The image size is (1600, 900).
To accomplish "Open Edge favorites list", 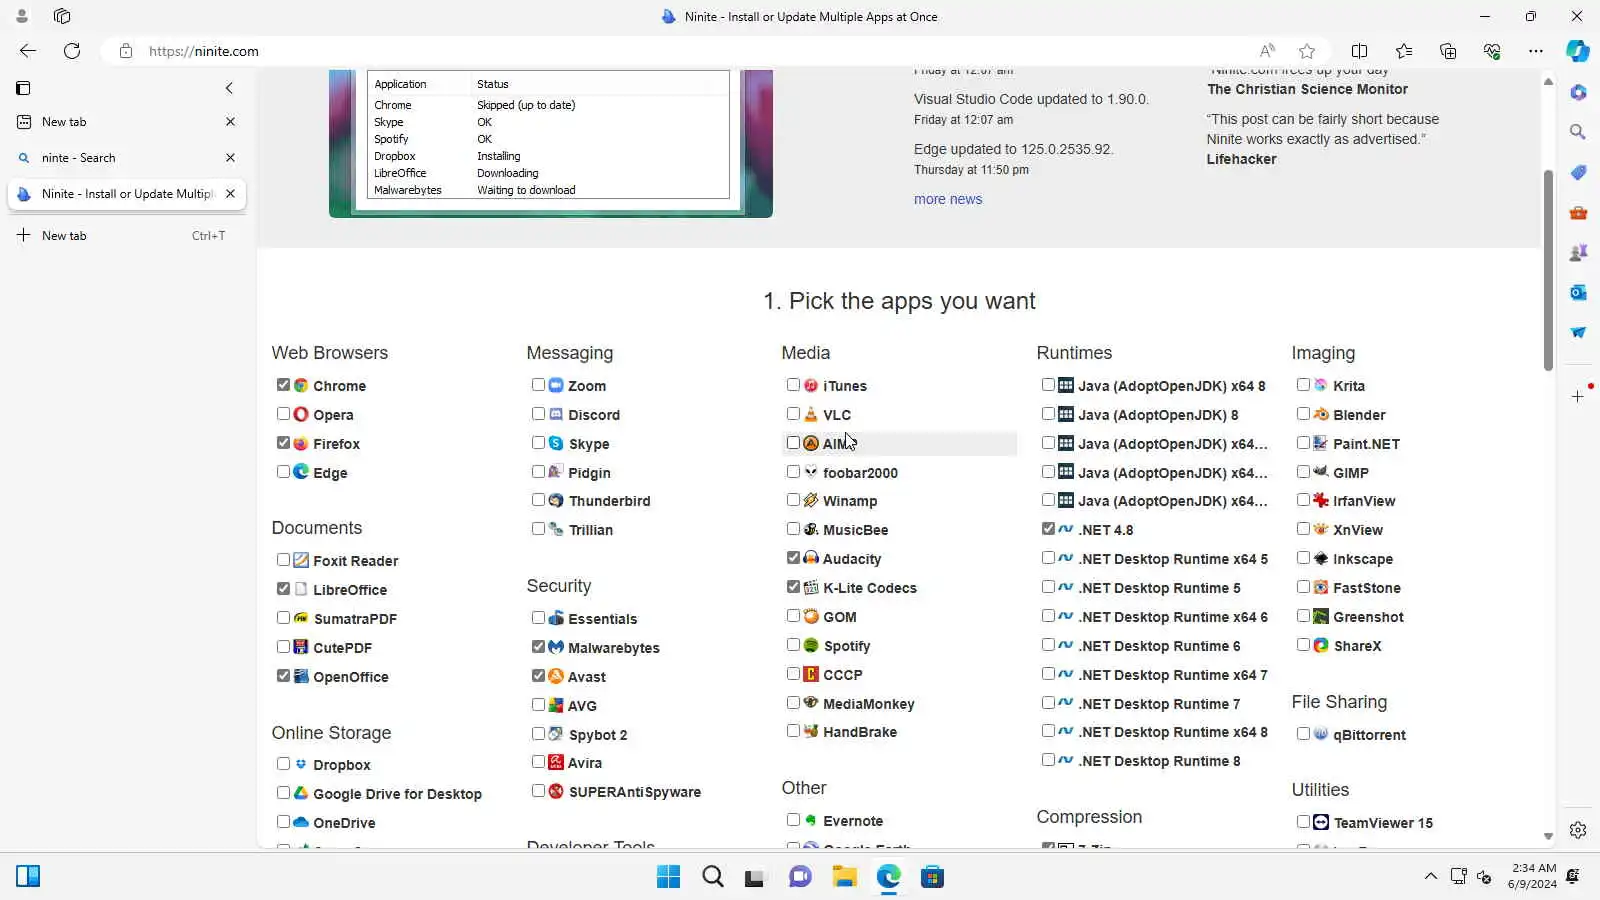I will (x=1404, y=51).
